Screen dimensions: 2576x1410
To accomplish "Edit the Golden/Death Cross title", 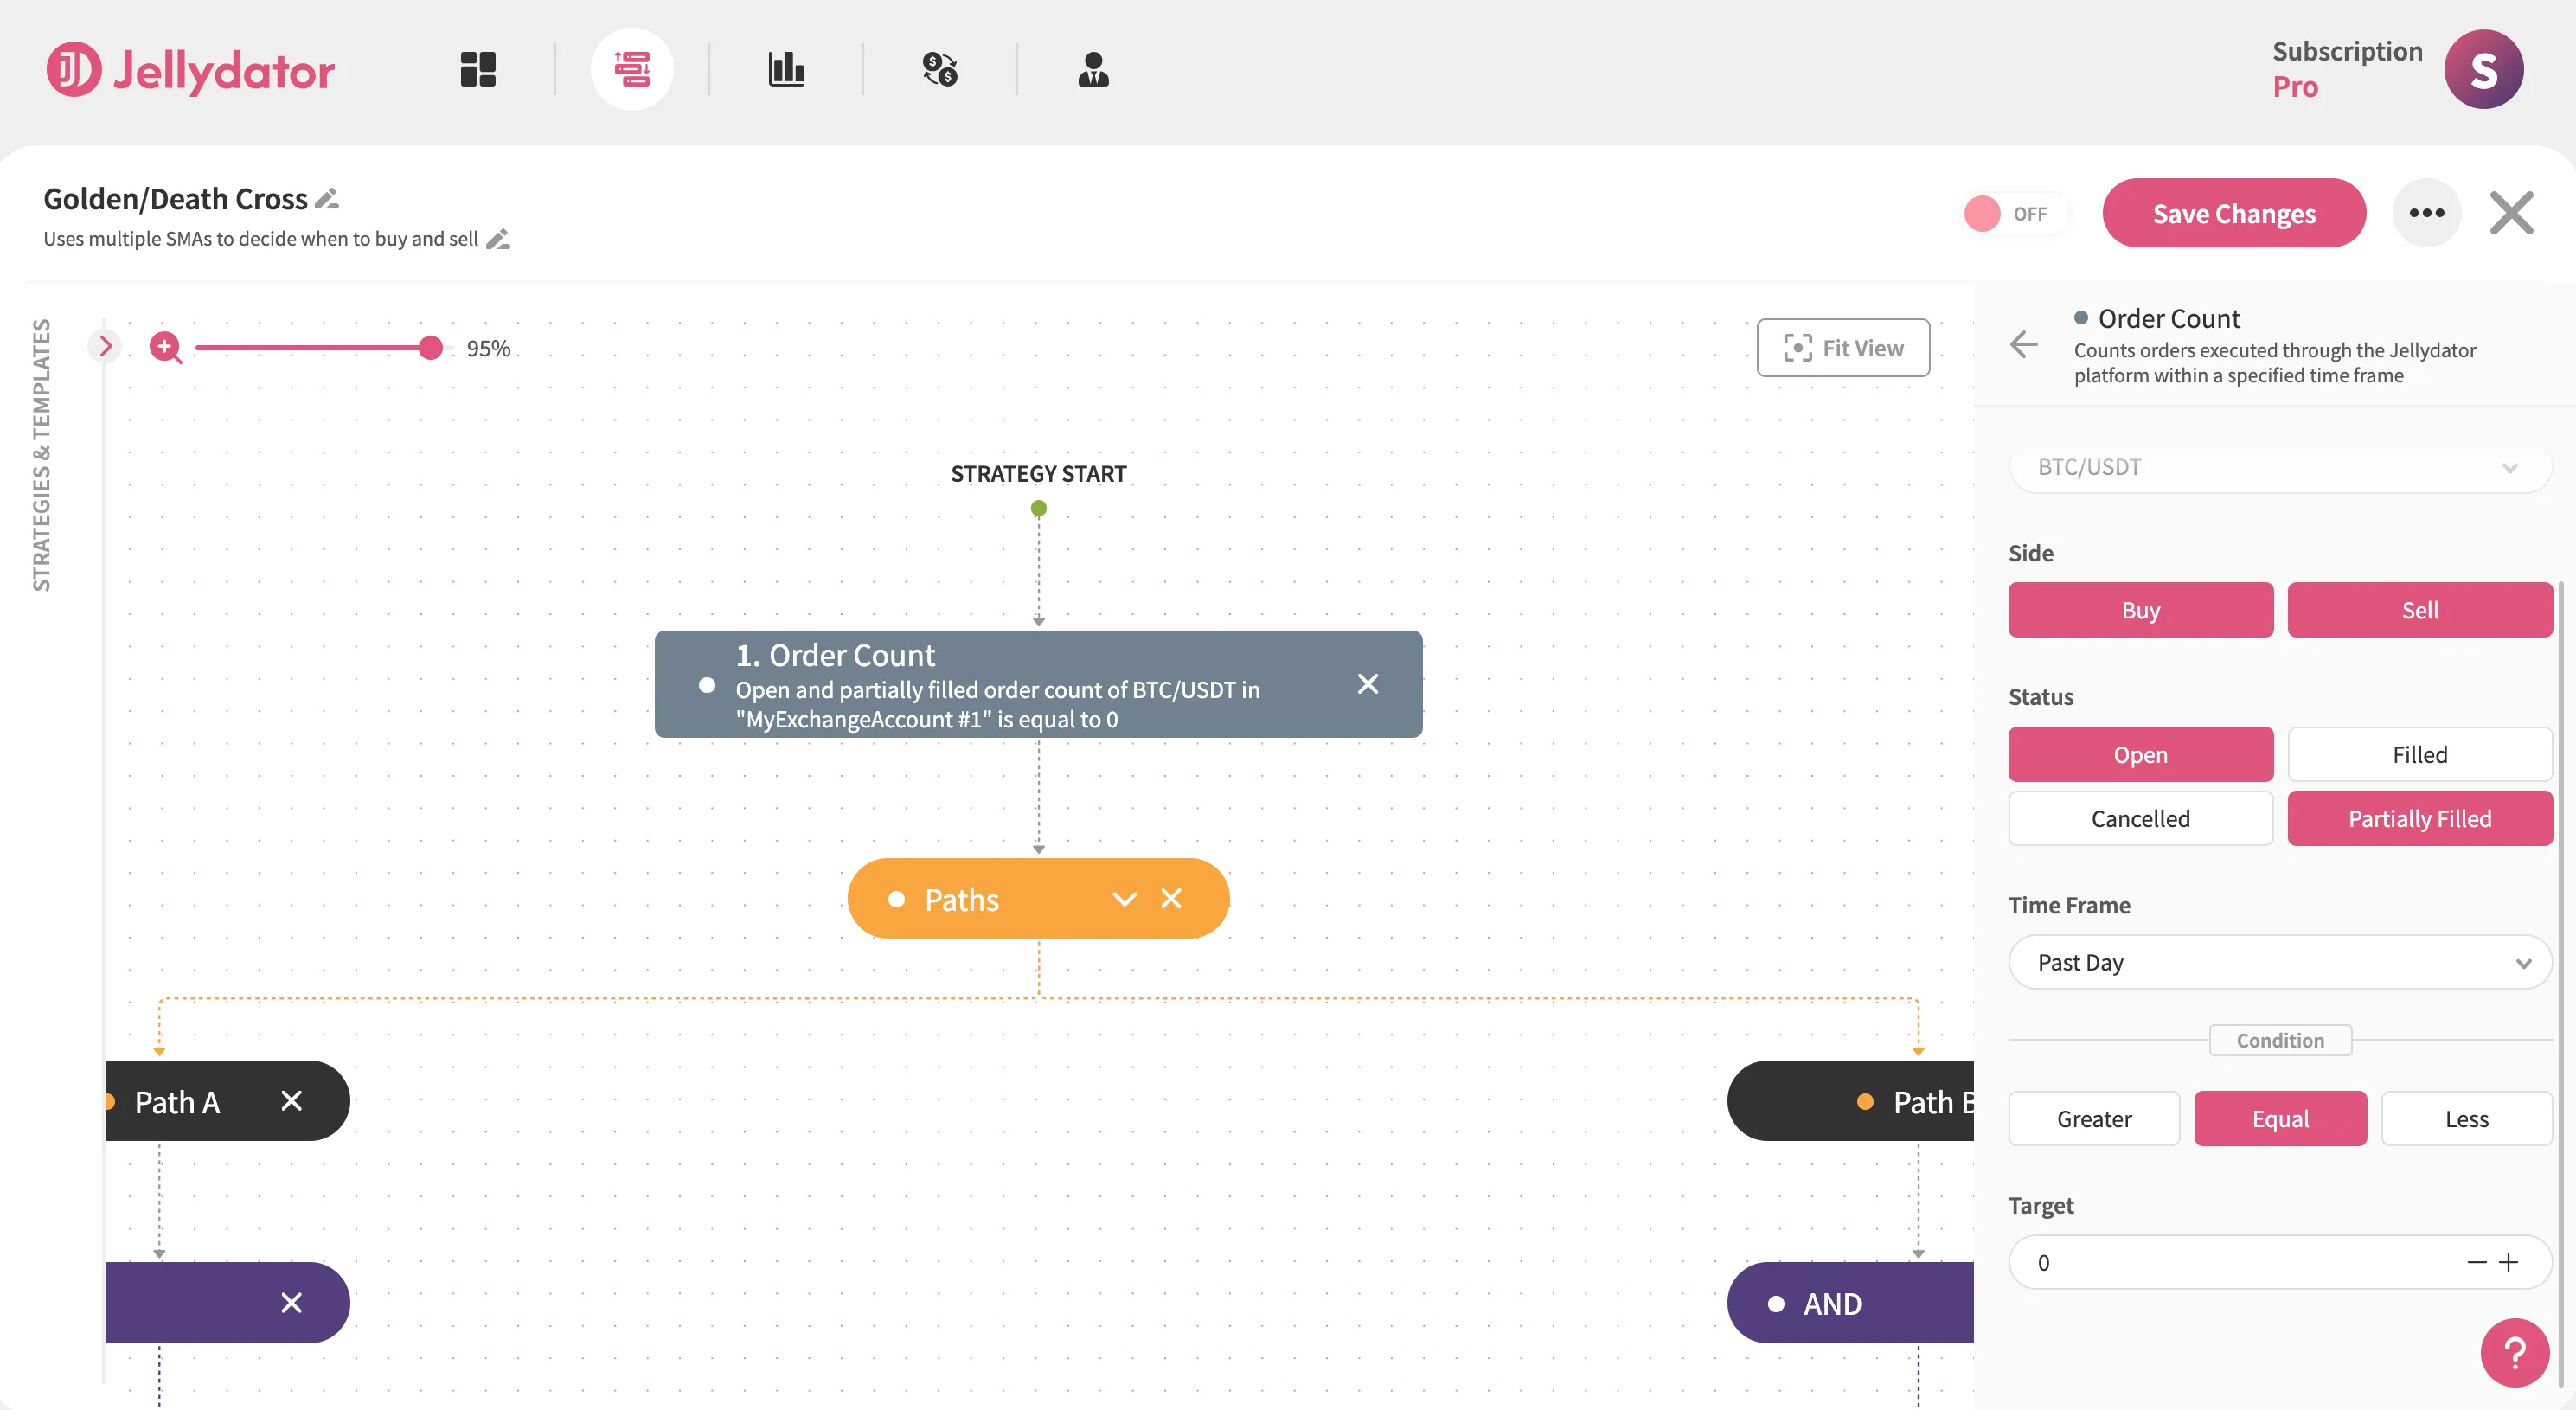I will click(x=327, y=199).
